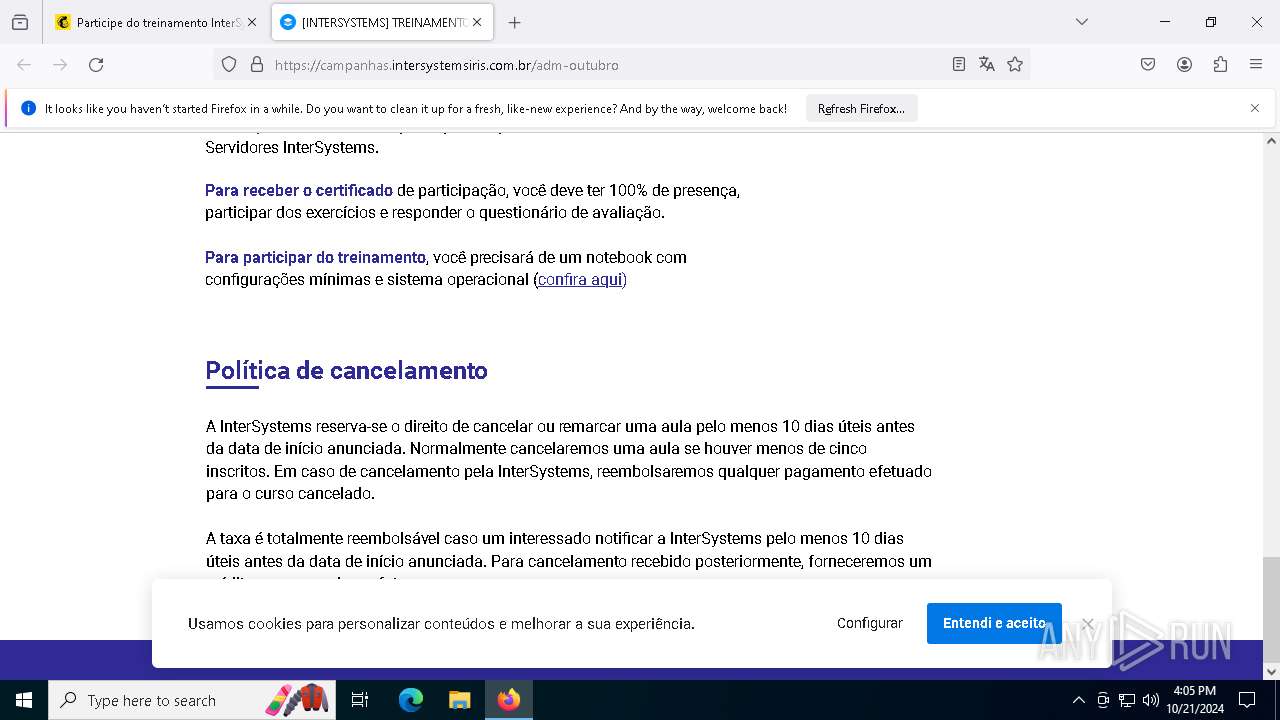Save to Pocket icon
The height and width of the screenshot is (720, 1280).
tap(1148, 65)
